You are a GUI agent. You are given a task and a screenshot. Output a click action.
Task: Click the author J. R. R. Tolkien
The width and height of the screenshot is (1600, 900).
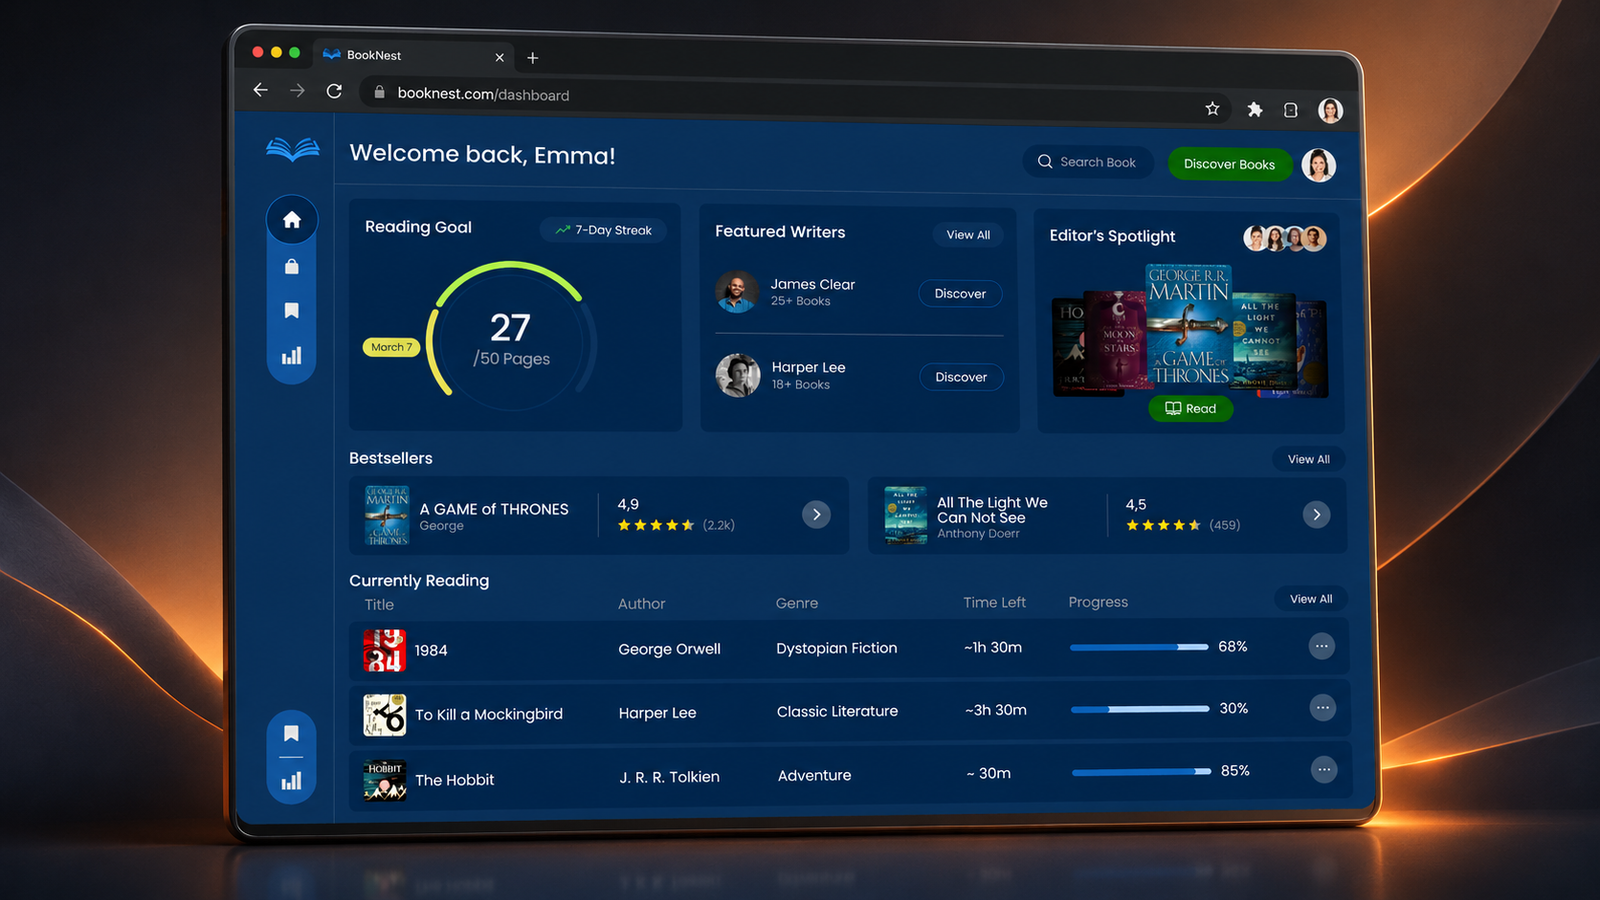[x=669, y=777]
